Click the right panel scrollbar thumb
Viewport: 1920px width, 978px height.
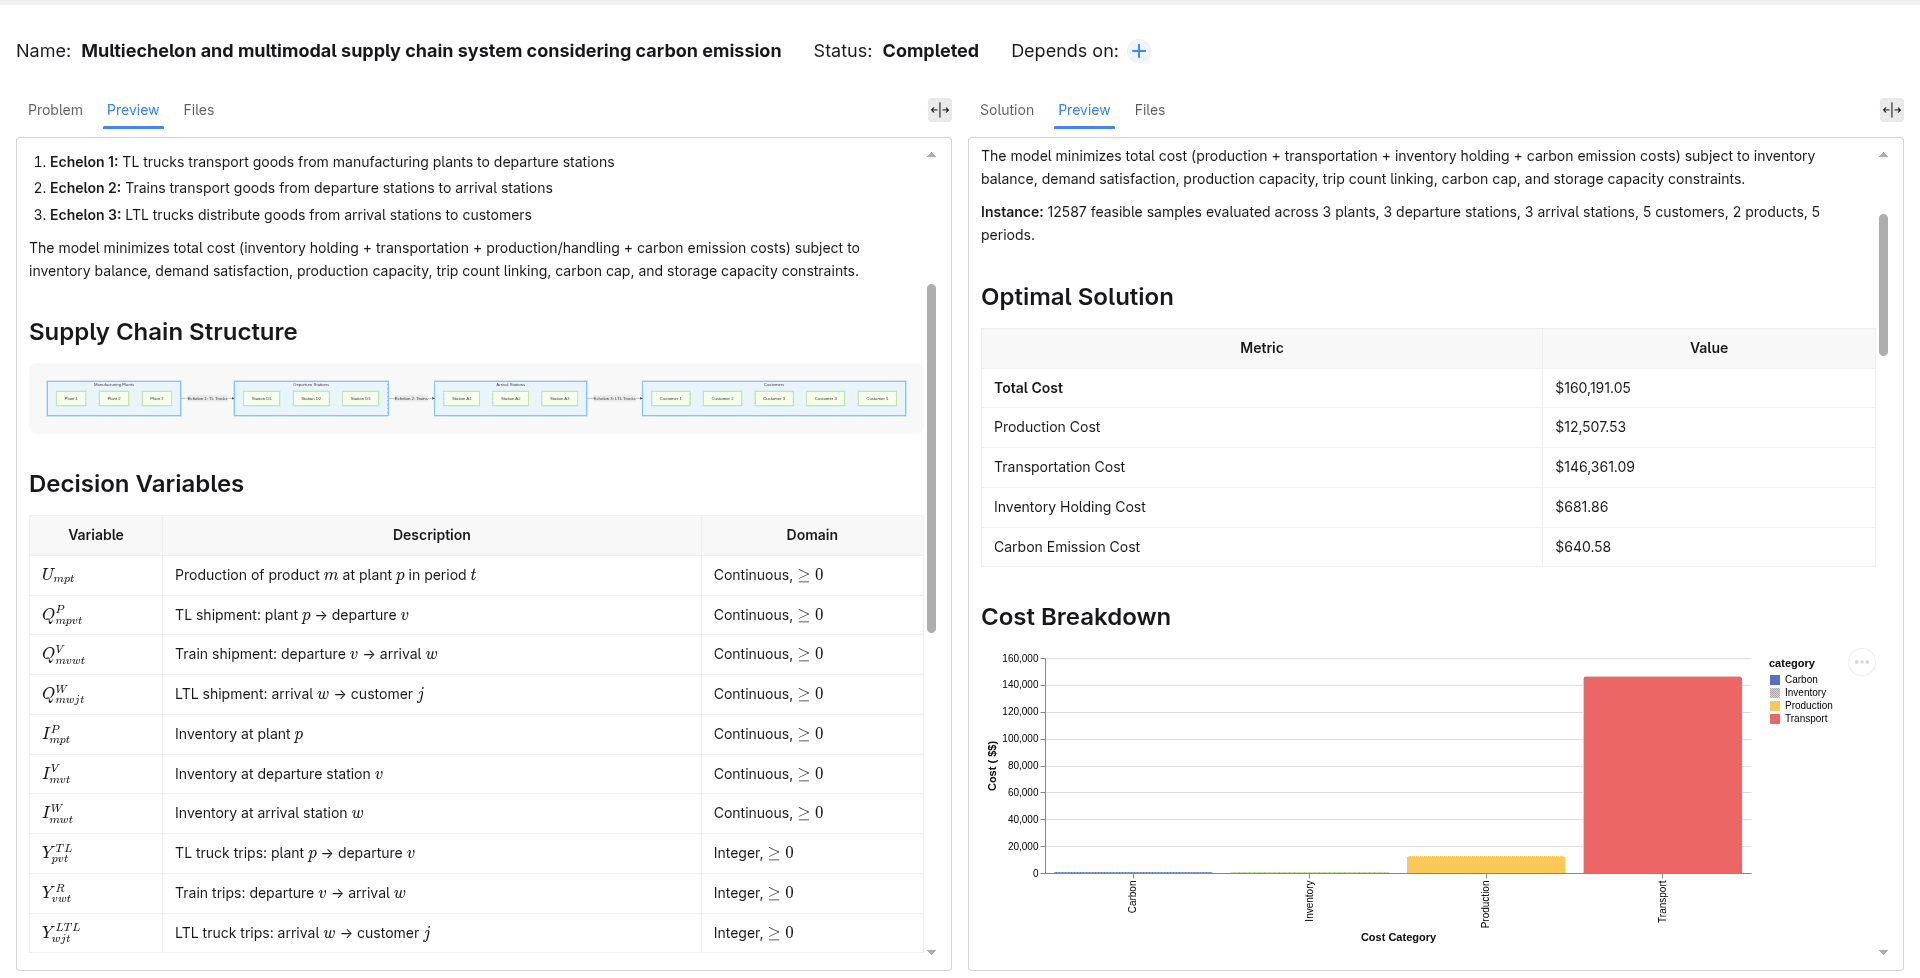click(x=1883, y=285)
